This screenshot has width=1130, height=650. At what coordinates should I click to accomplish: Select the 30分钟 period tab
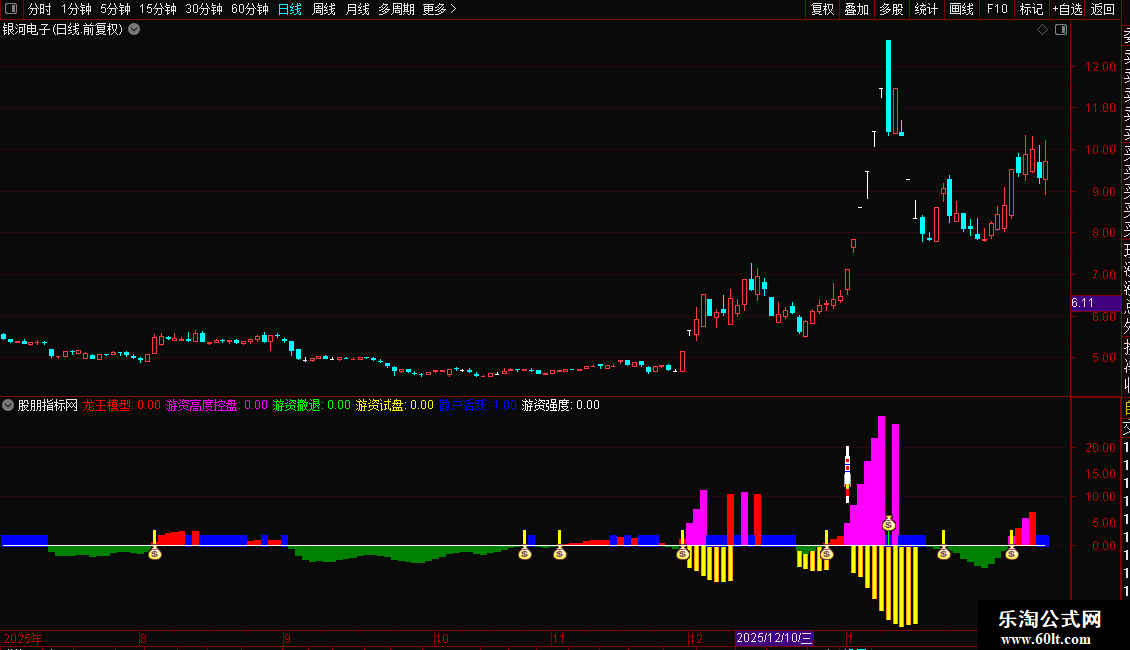[203, 9]
